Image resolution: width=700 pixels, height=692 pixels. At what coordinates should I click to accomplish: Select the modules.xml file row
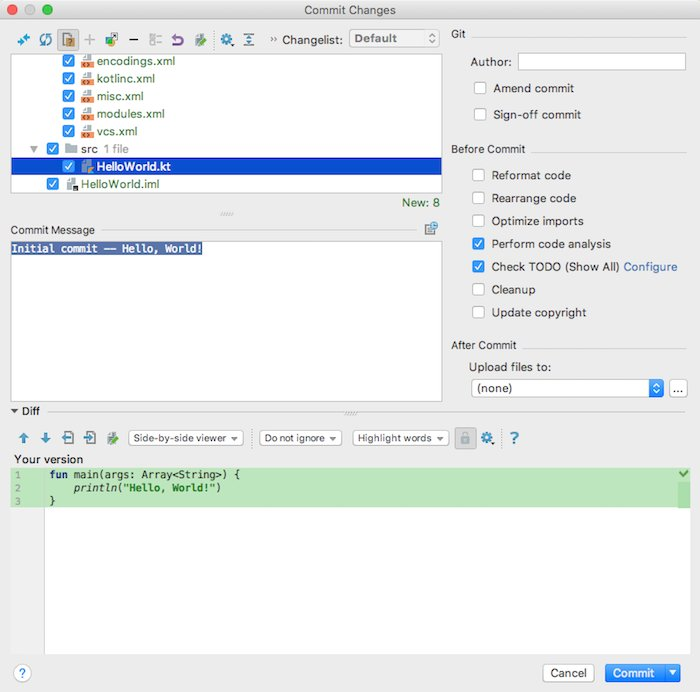click(226, 114)
